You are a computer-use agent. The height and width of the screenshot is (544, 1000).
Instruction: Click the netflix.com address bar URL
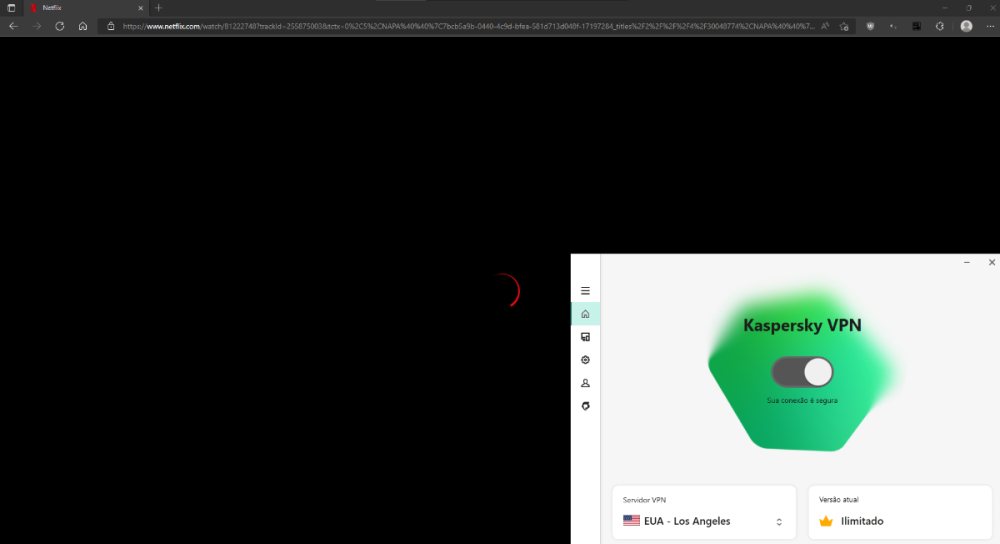(467, 26)
